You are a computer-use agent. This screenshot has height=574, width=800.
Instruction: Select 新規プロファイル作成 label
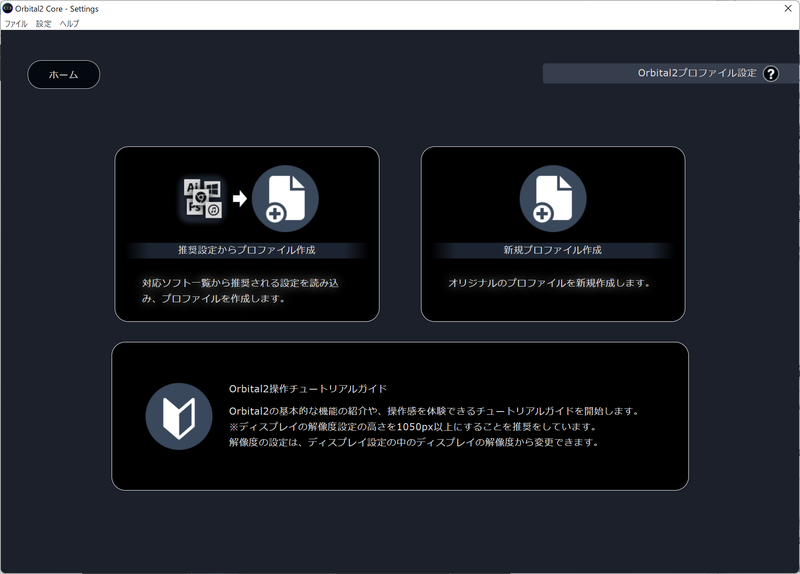tap(553, 250)
